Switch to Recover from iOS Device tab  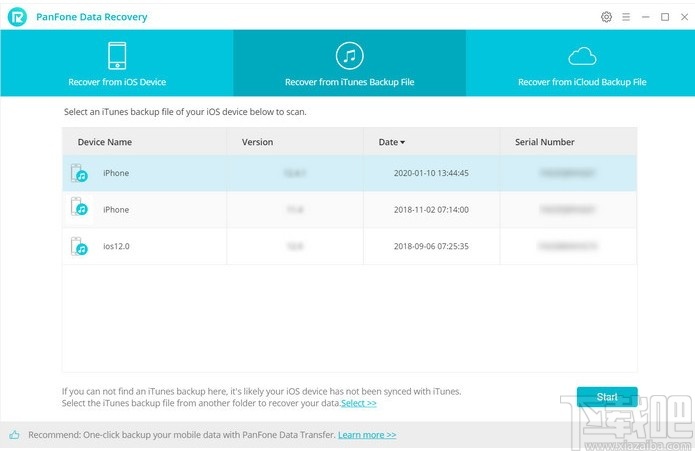pyautogui.click(x=117, y=63)
